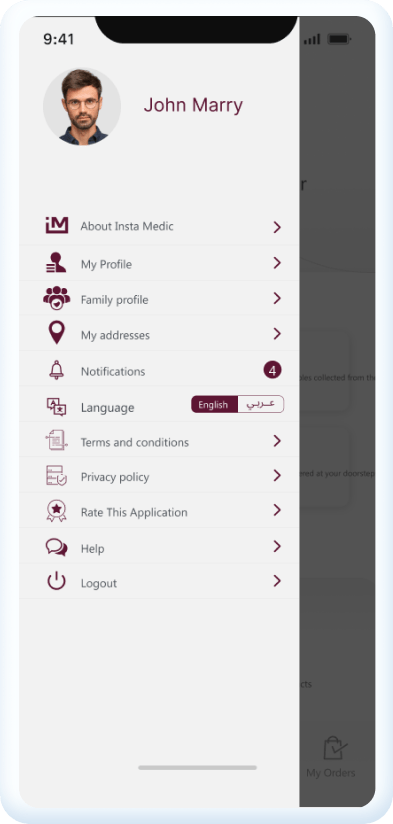Viewport: 393px width, 824px height.
Task: Switch language to English
Action: click(214, 405)
